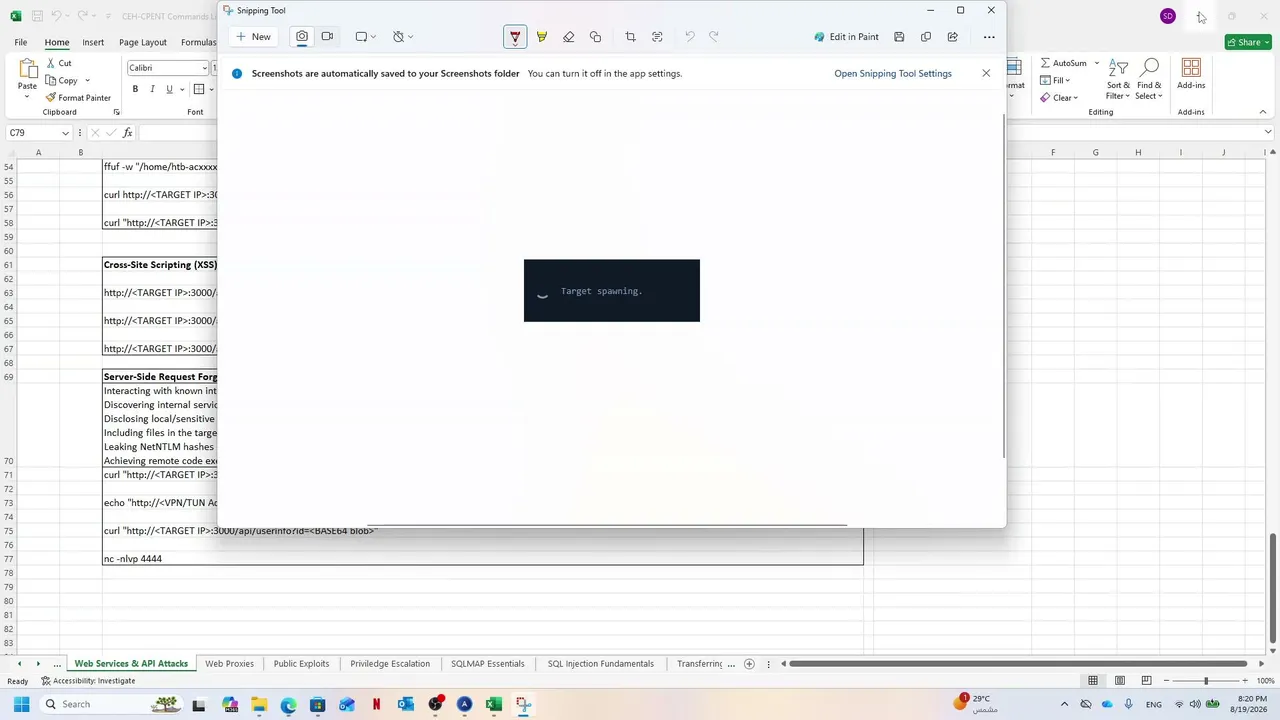Open Find & Select menu

(1149, 78)
